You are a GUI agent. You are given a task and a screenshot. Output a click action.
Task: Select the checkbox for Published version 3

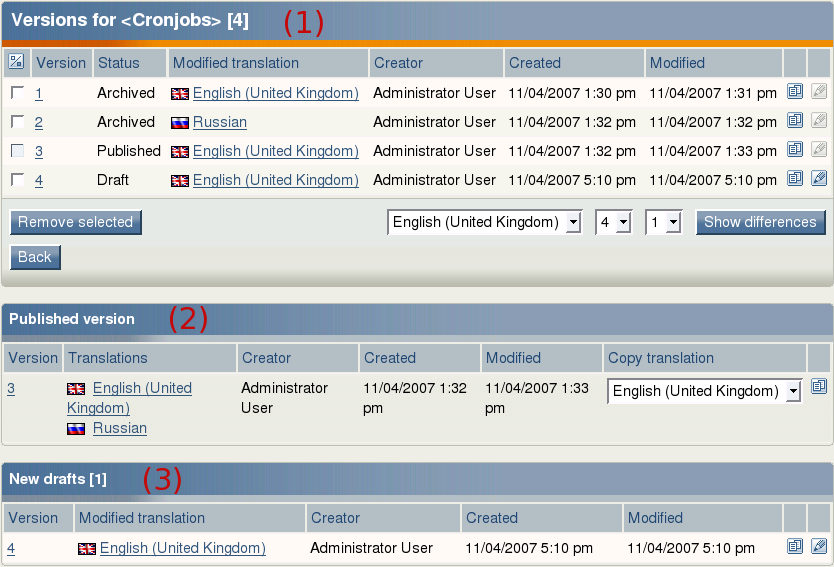click(x=18, y=151)
